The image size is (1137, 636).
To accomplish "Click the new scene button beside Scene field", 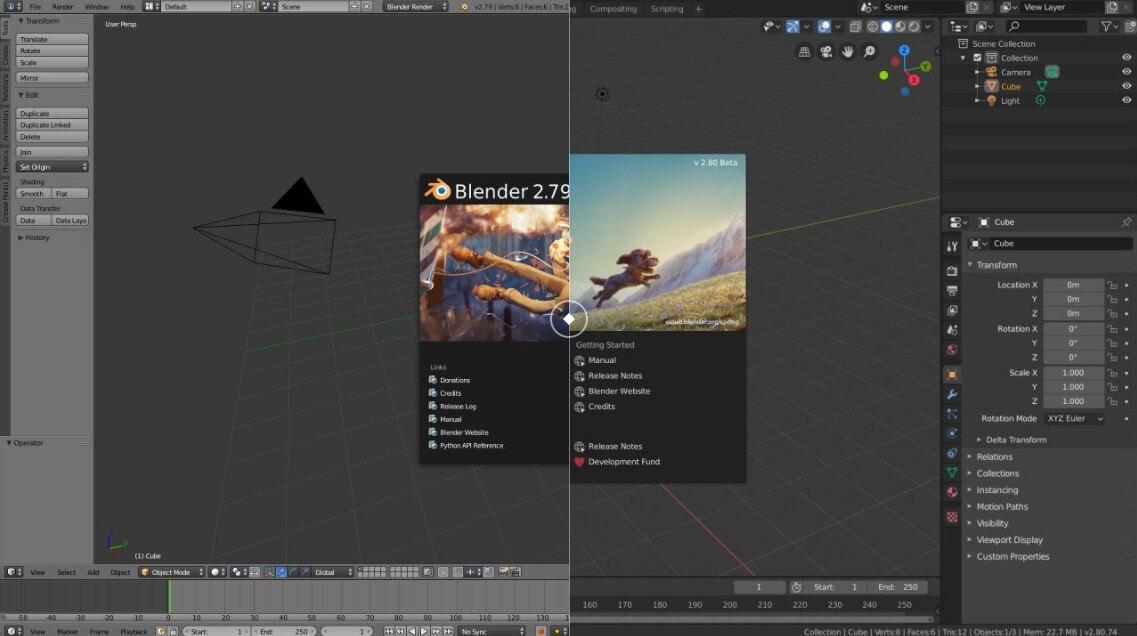I will click(x=972, y=7).
